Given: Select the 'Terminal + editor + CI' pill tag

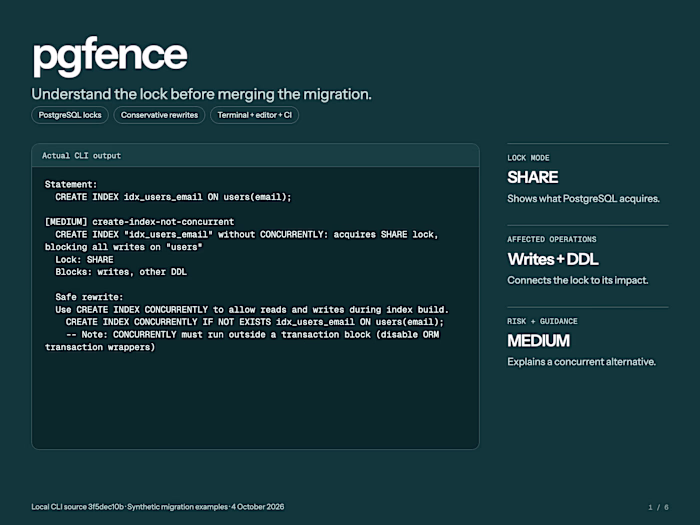Looking at the screenshot, I should (254, 115).
